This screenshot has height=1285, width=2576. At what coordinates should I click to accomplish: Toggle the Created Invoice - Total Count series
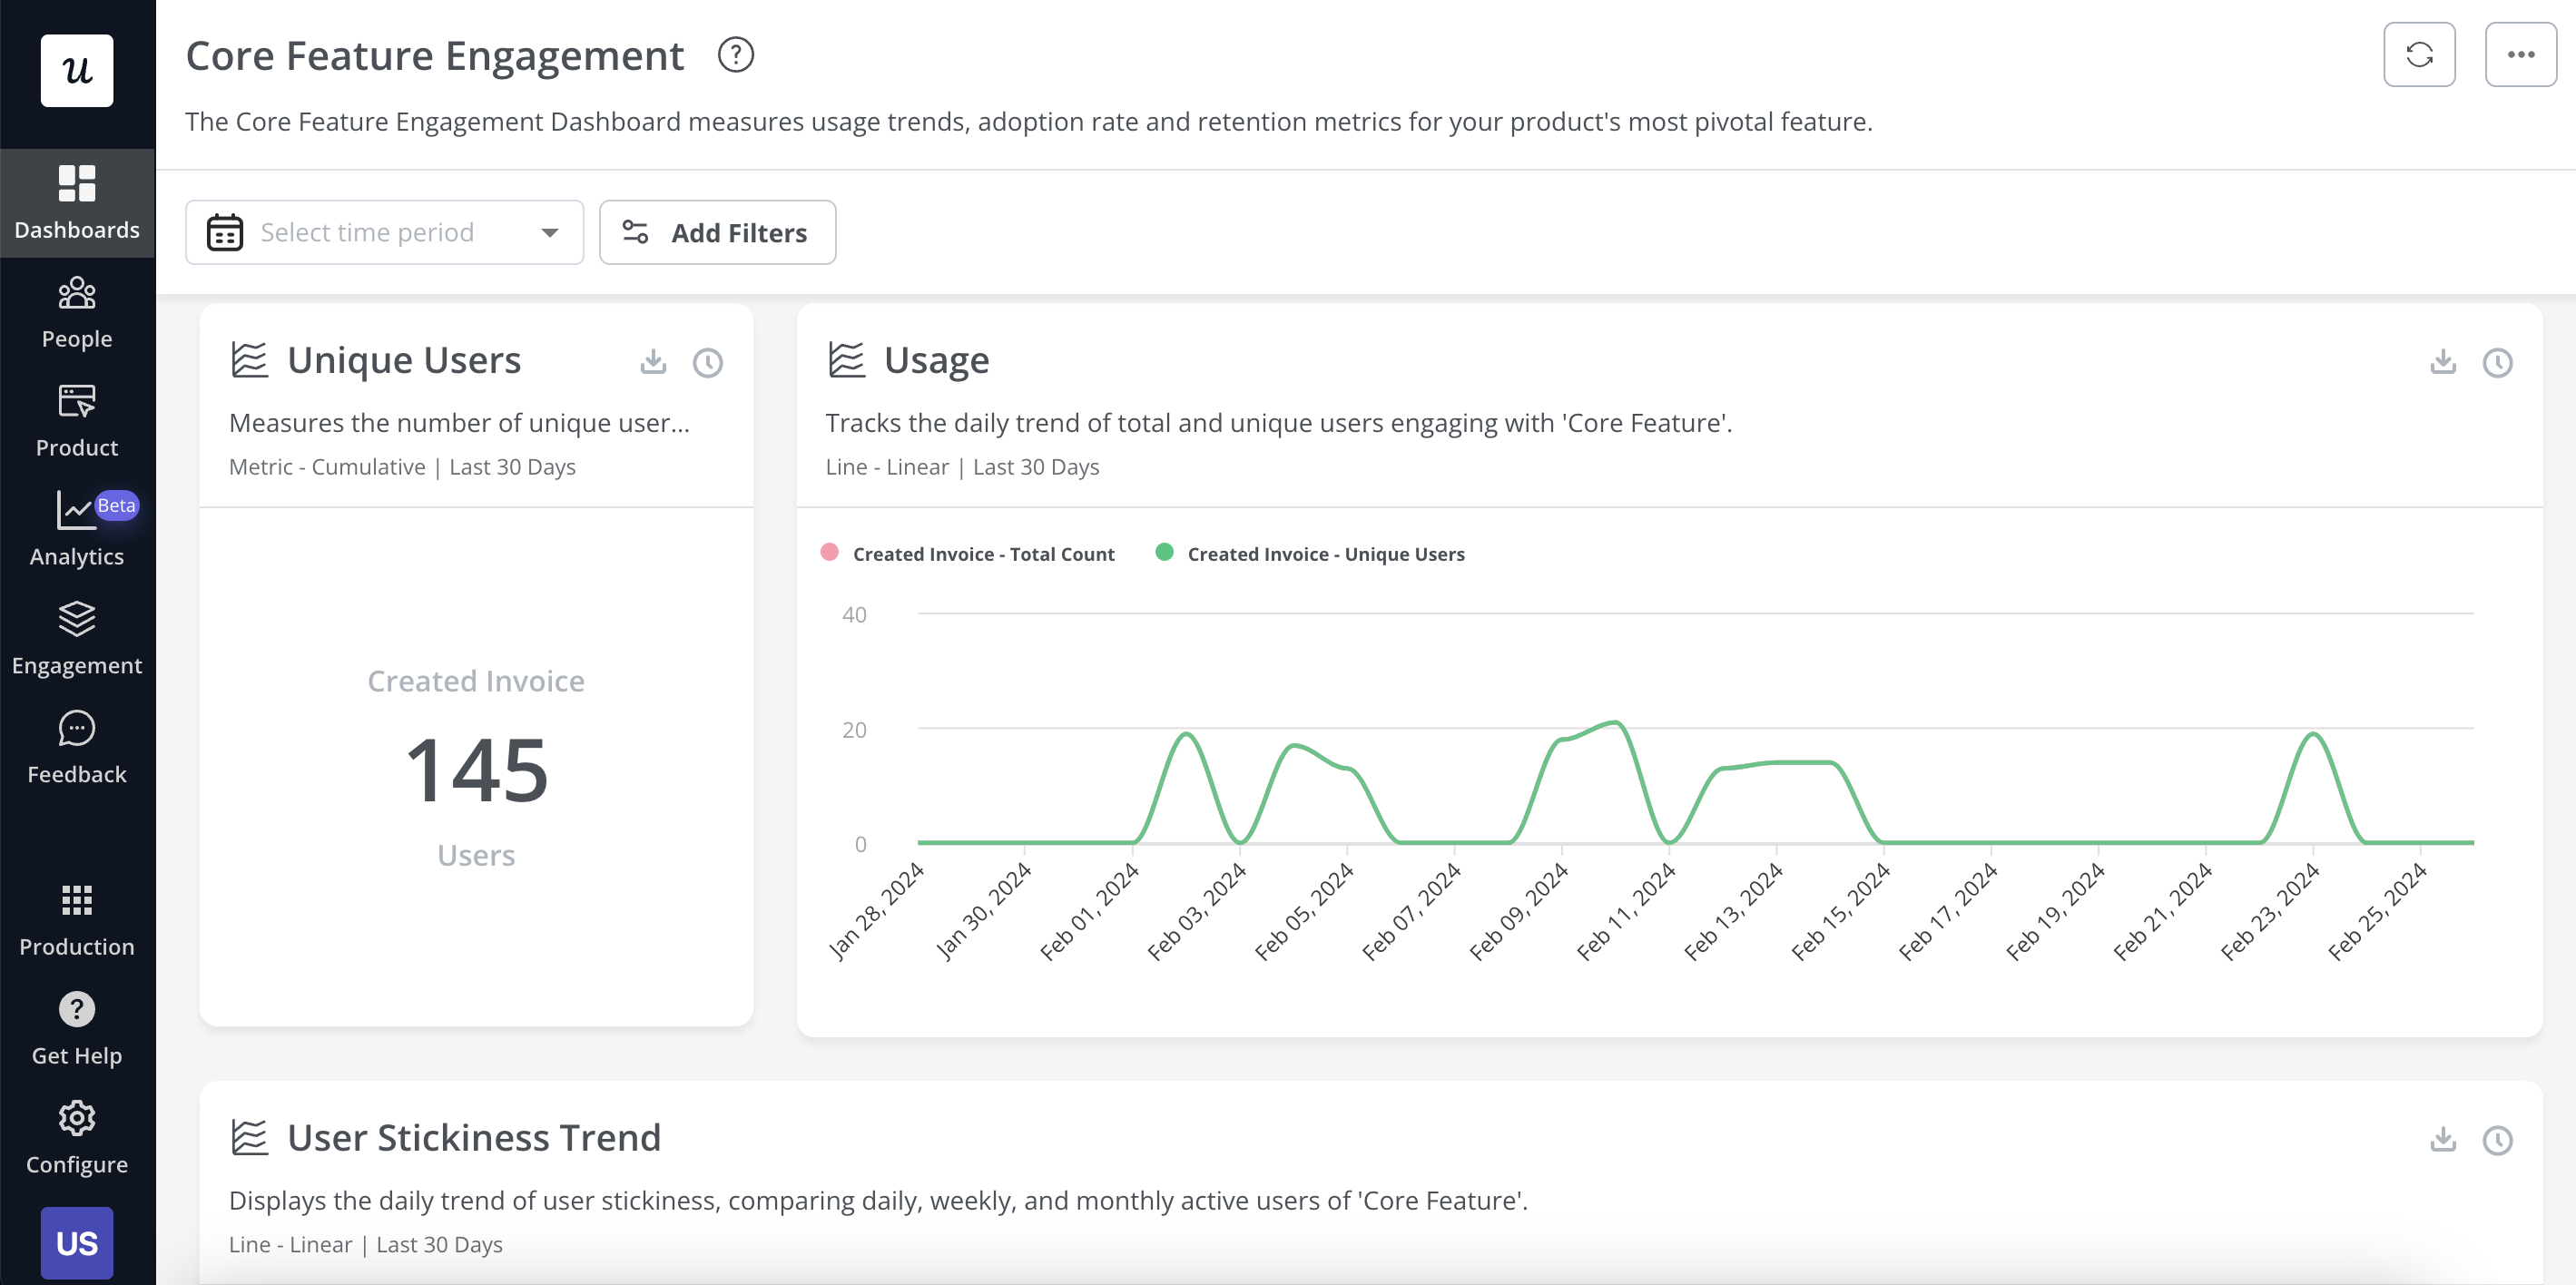[967, 553]
